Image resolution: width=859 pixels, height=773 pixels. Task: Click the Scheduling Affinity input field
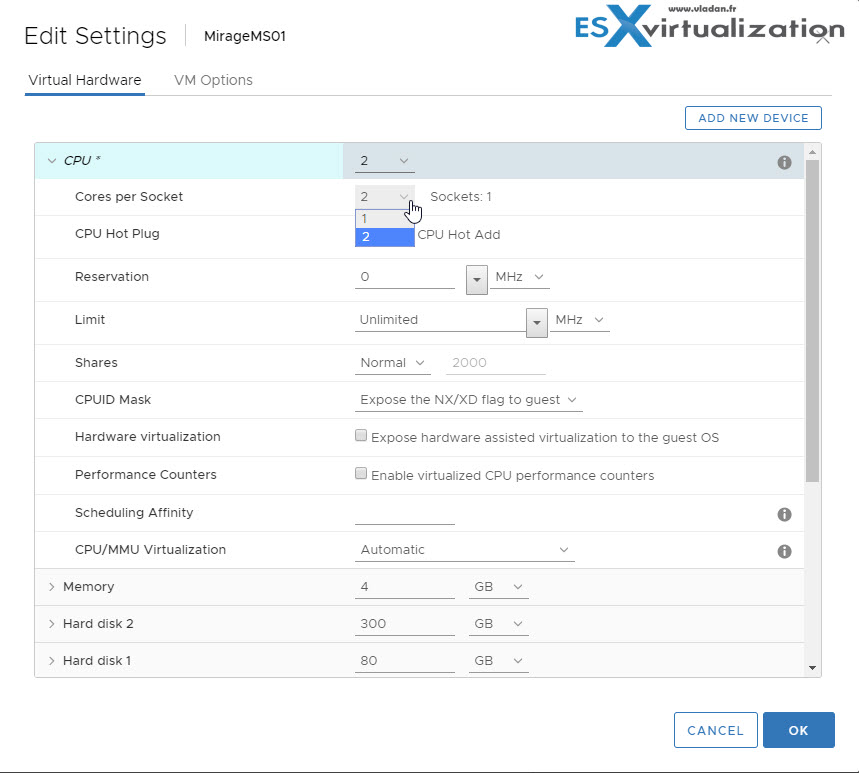coord(405,514)
